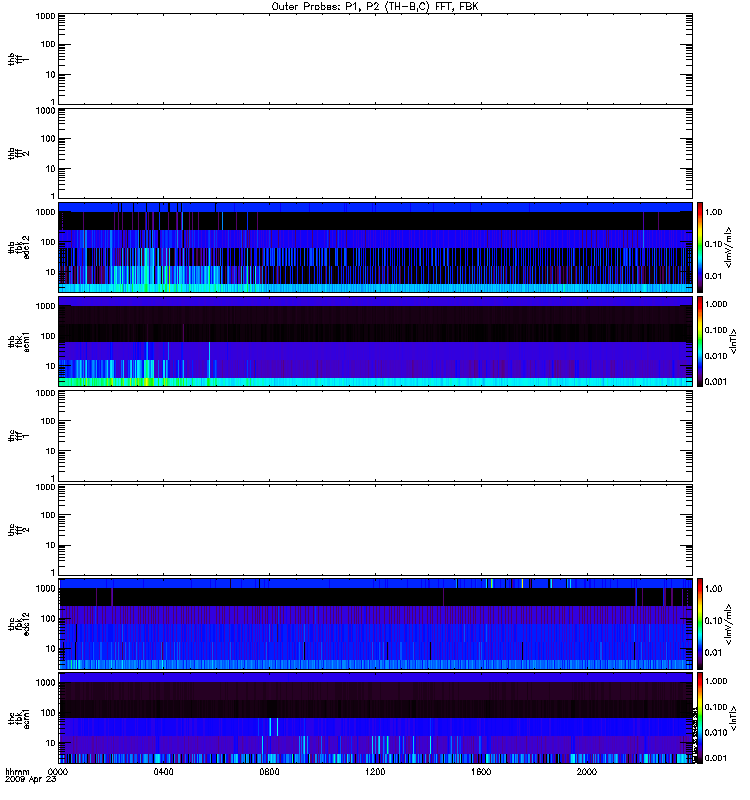Screen dimensions: 750x800
Task: Click the "0.001" tick on thb scm1 color bar
Action: pos(716,382)
